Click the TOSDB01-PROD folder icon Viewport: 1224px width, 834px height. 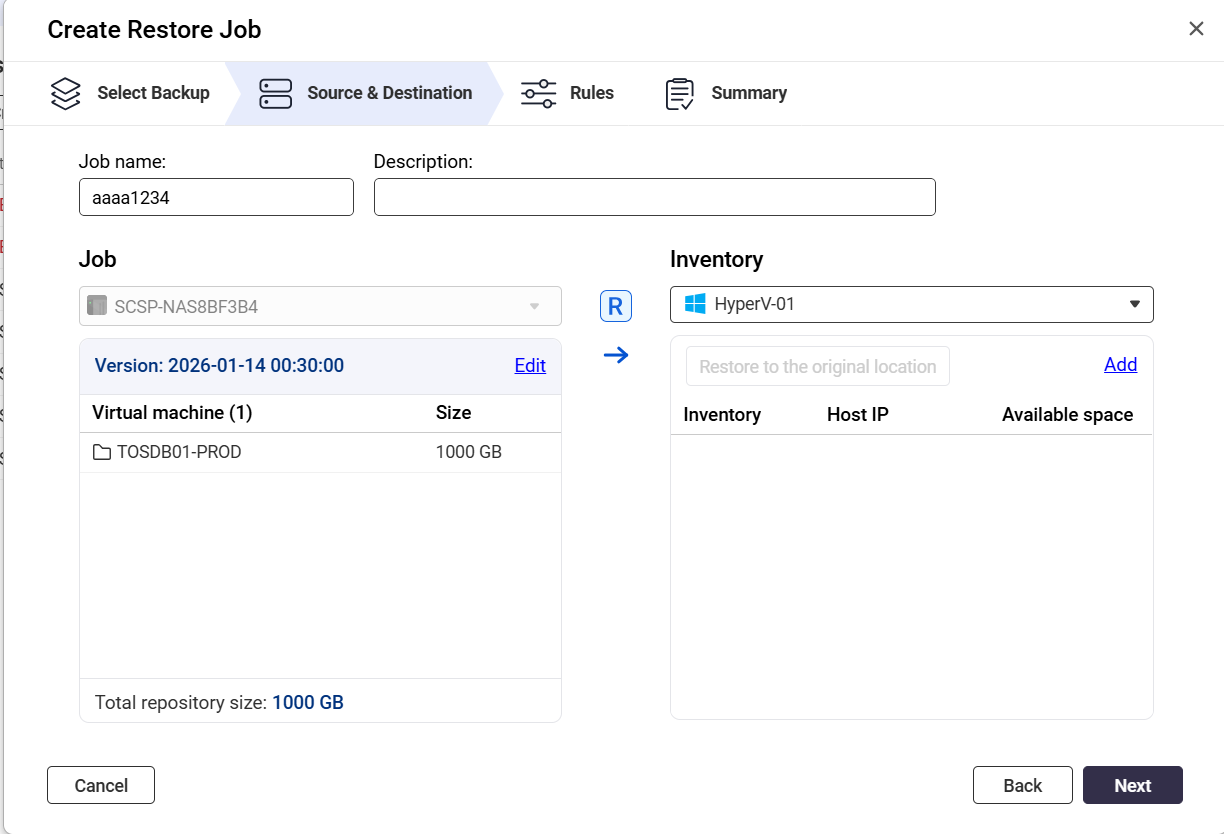[101, 452]
